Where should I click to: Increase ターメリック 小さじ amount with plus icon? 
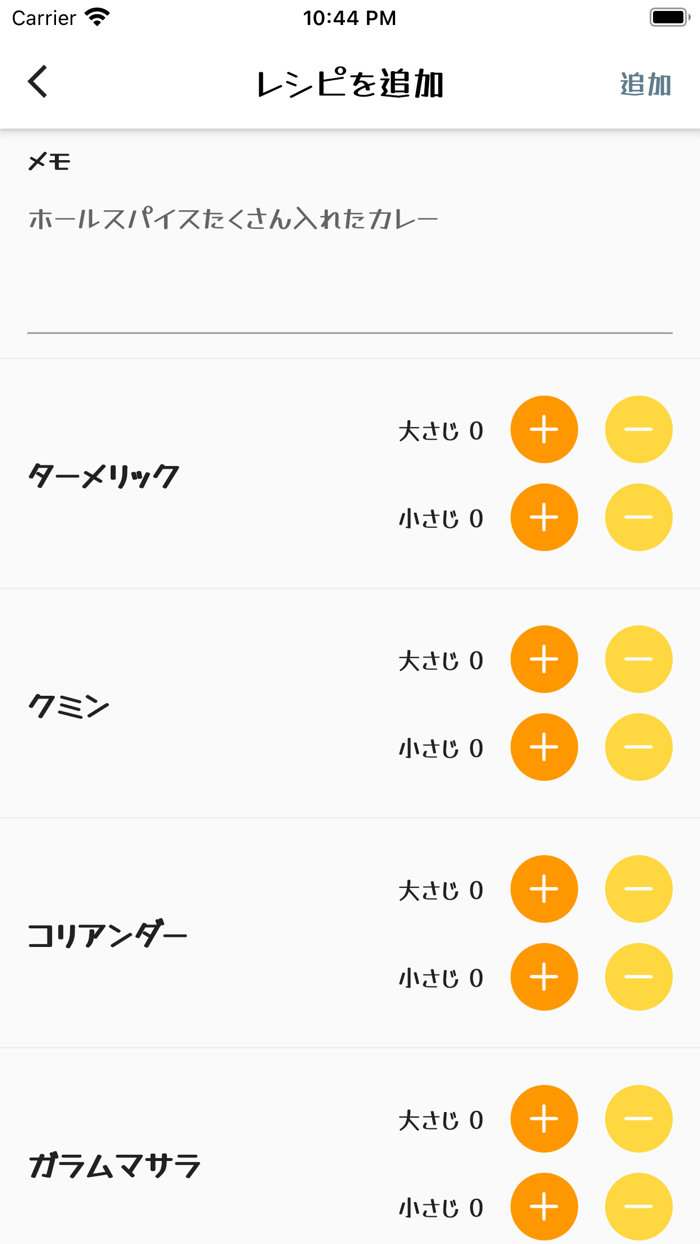[544, 518]
